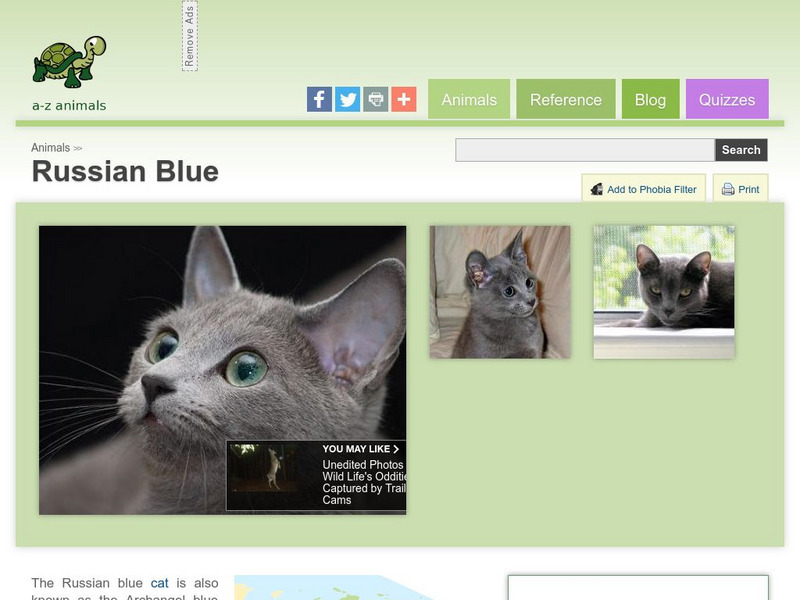Expand the 'You May Like' chevron
The image size is (800, 600).
pos(396,449)
